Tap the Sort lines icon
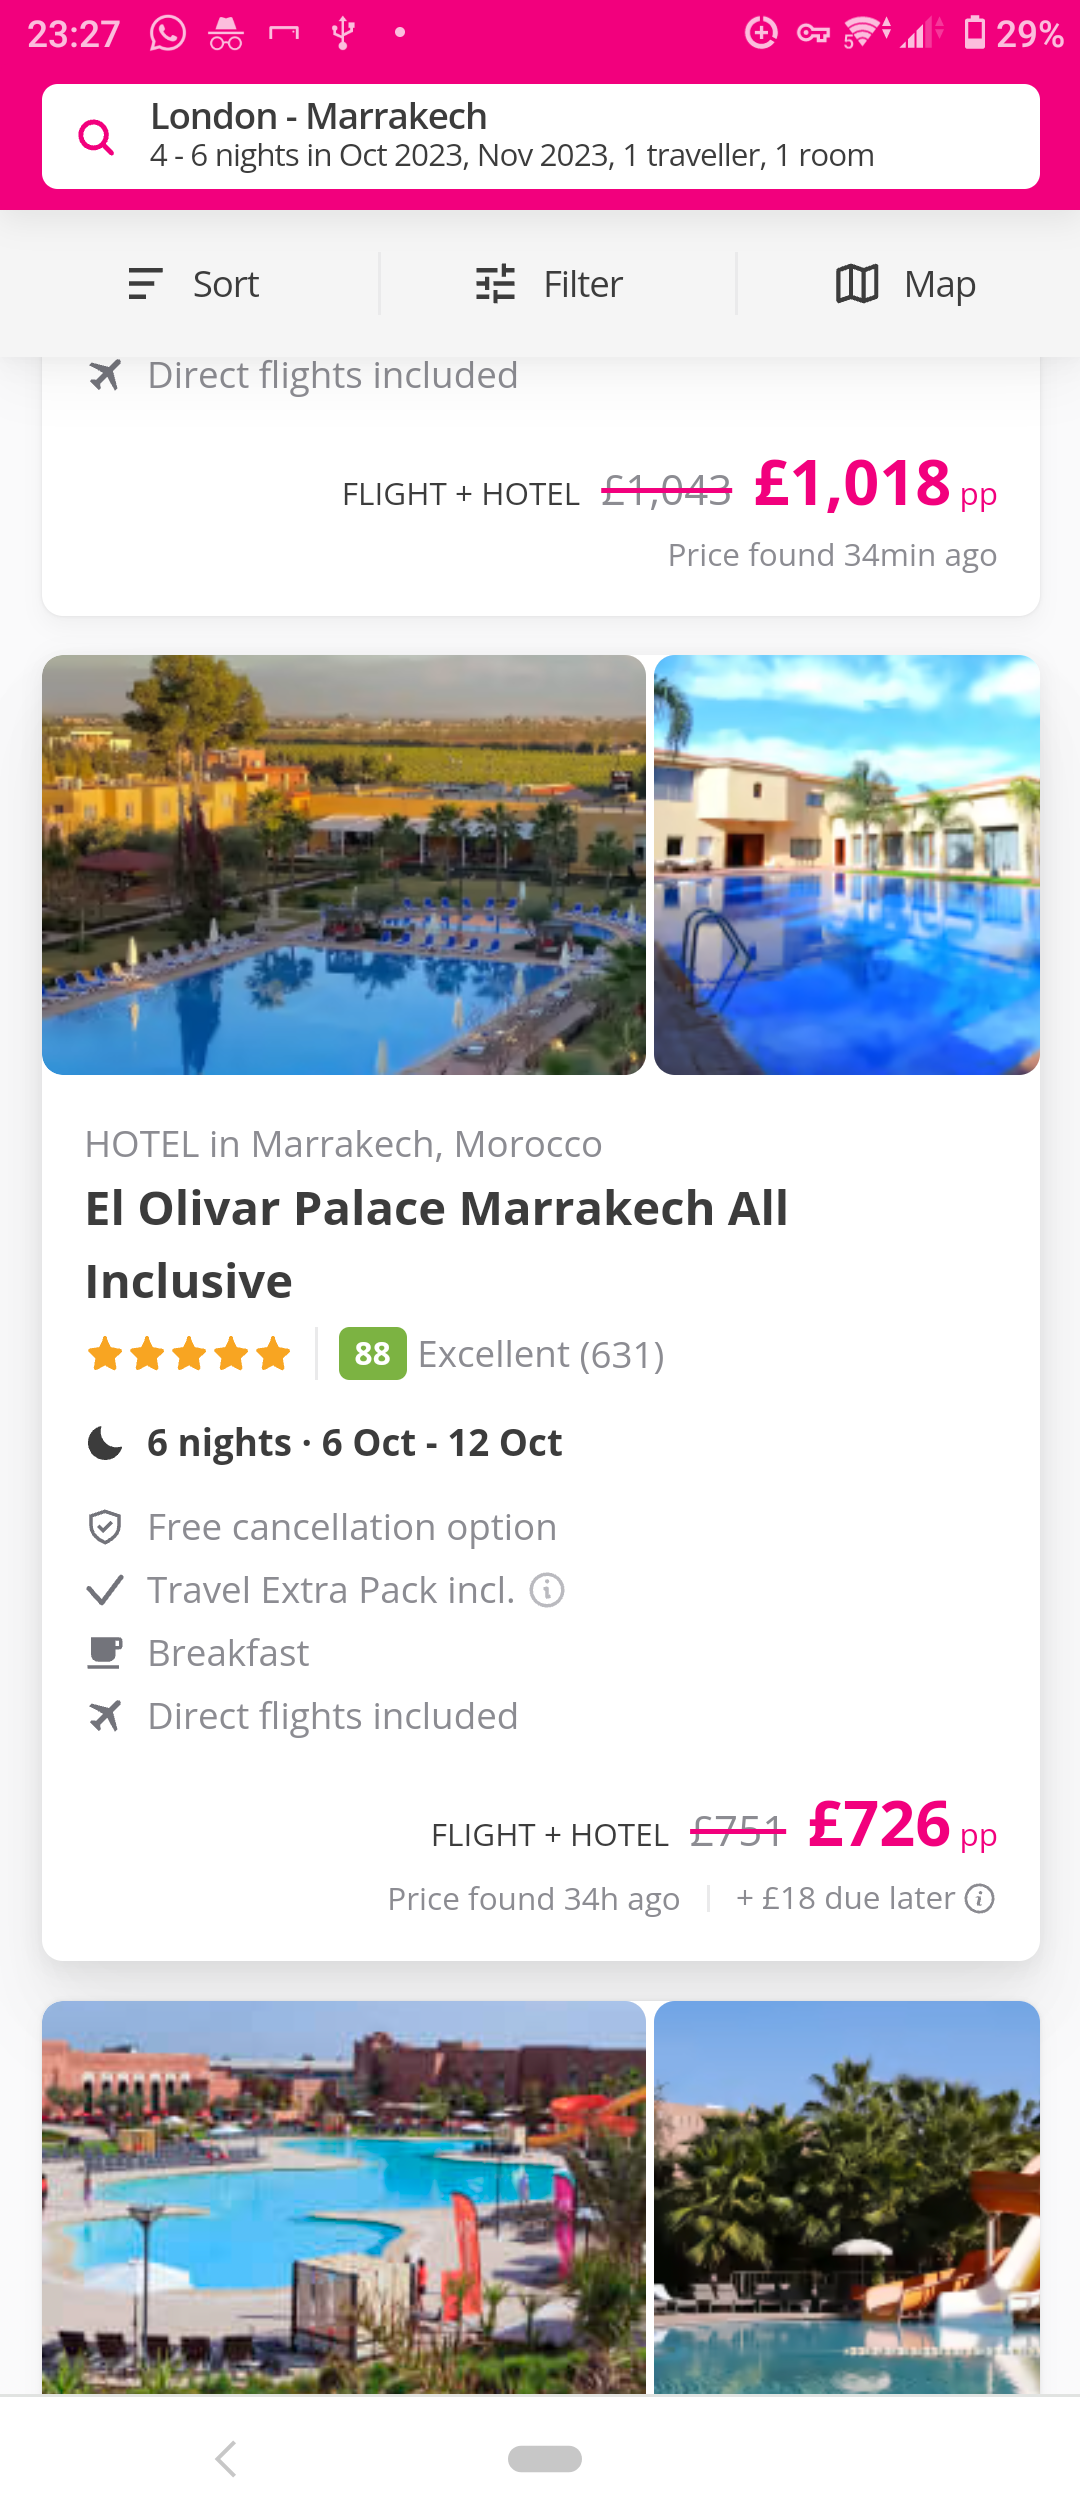 tap(145, 284)
